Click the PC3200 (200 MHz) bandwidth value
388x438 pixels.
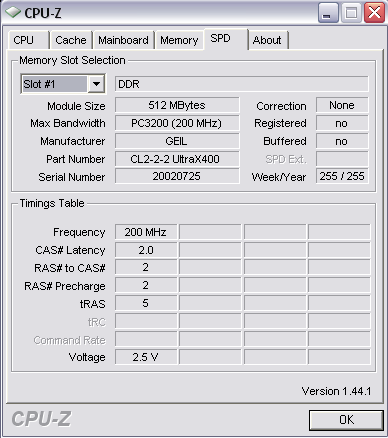[x=177, y=123]
